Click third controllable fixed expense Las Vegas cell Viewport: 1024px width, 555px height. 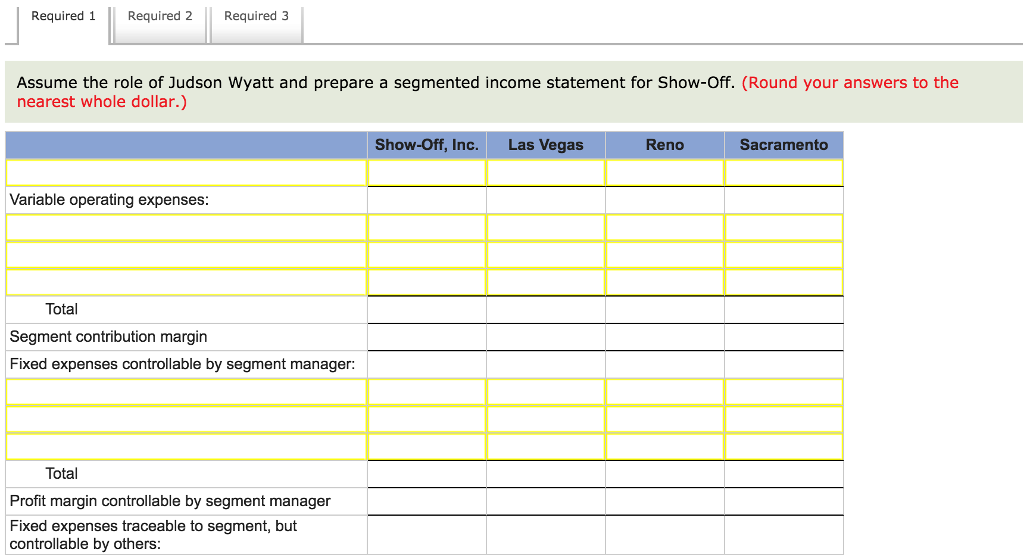(546, 447)
